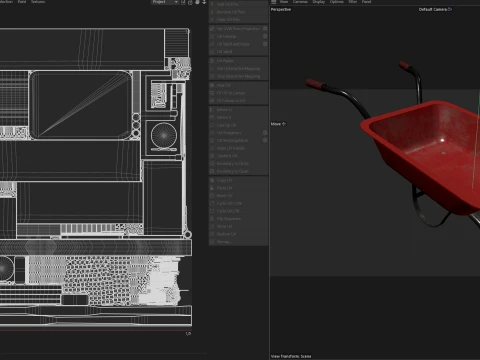Open the 3D viewport View menu
Screen dimensions: 480x360
(x=284, y=2)
